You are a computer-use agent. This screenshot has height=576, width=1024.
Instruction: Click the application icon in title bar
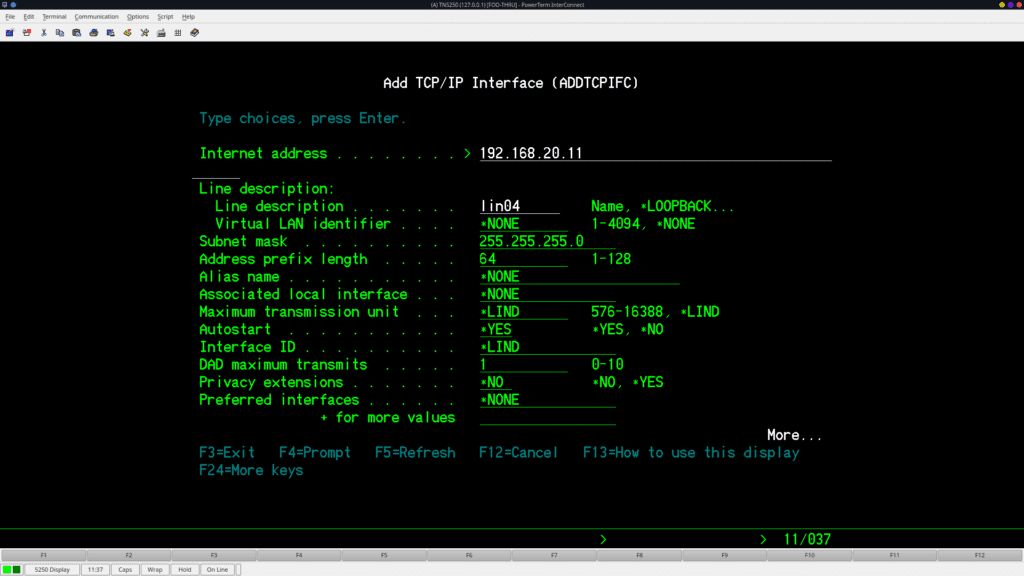(x=5, y=5)
